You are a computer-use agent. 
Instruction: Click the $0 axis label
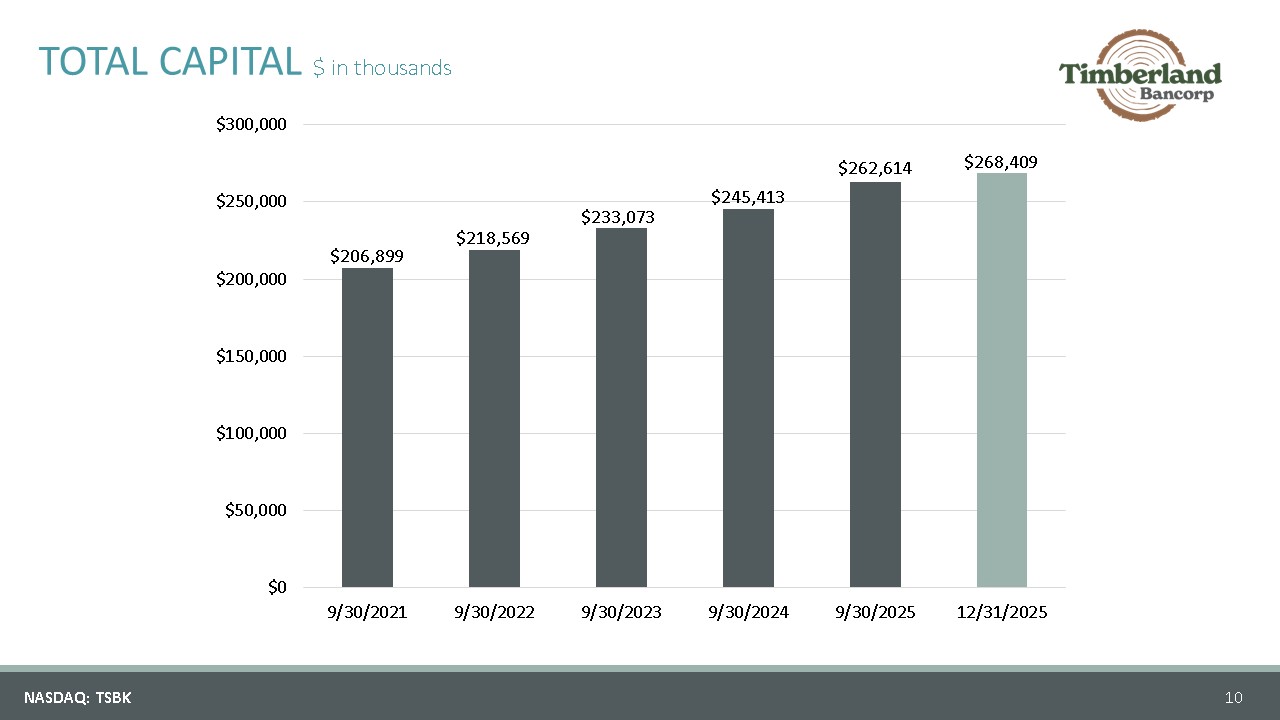[277, 587]
